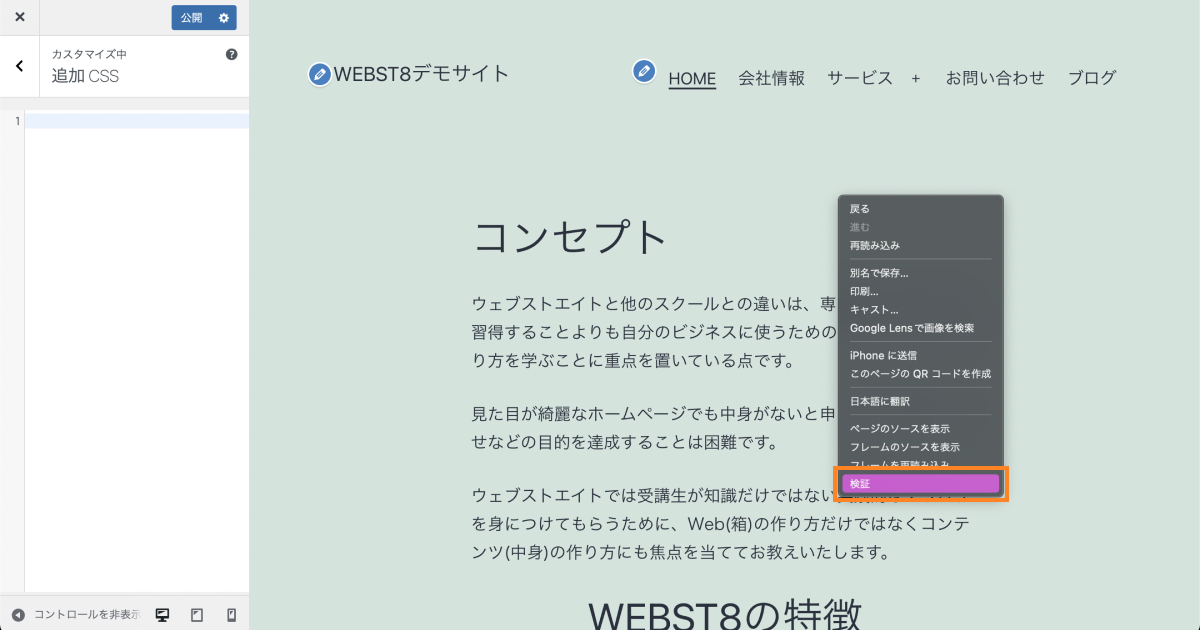
Task: Click the hide-controls arrow icon
Action: click(x=16, y=615)
